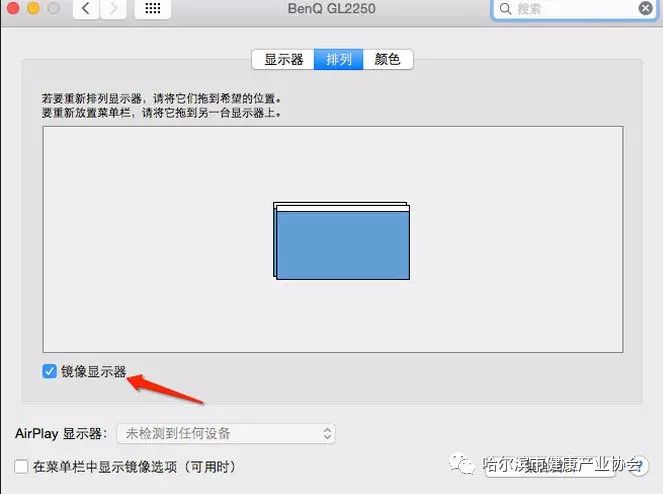Select the blue display rectangle
This screenshot has width=663, height=494.
tap(341, 245)
